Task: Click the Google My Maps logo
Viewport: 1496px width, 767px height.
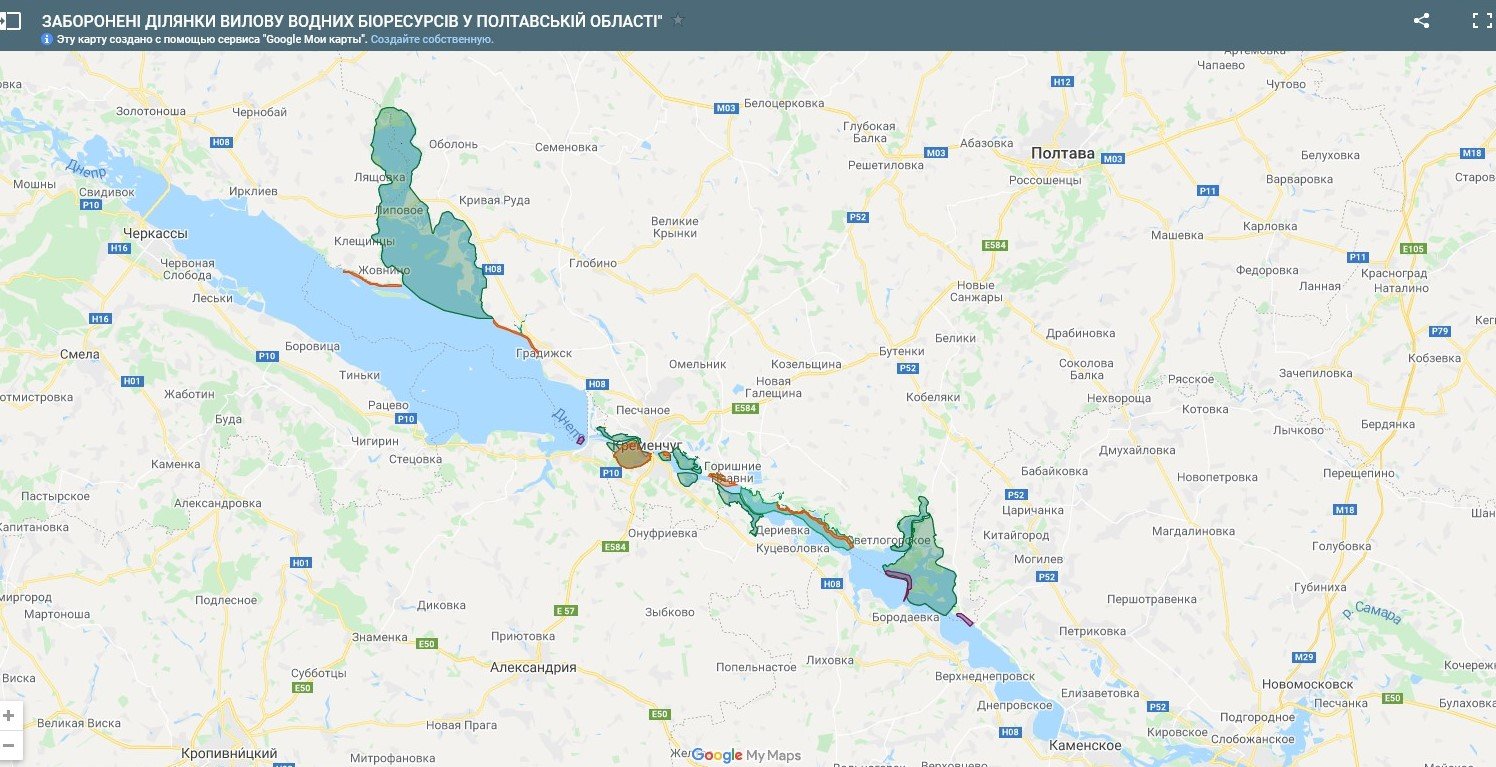Action: pyautogui.click(x=746, y=755)
